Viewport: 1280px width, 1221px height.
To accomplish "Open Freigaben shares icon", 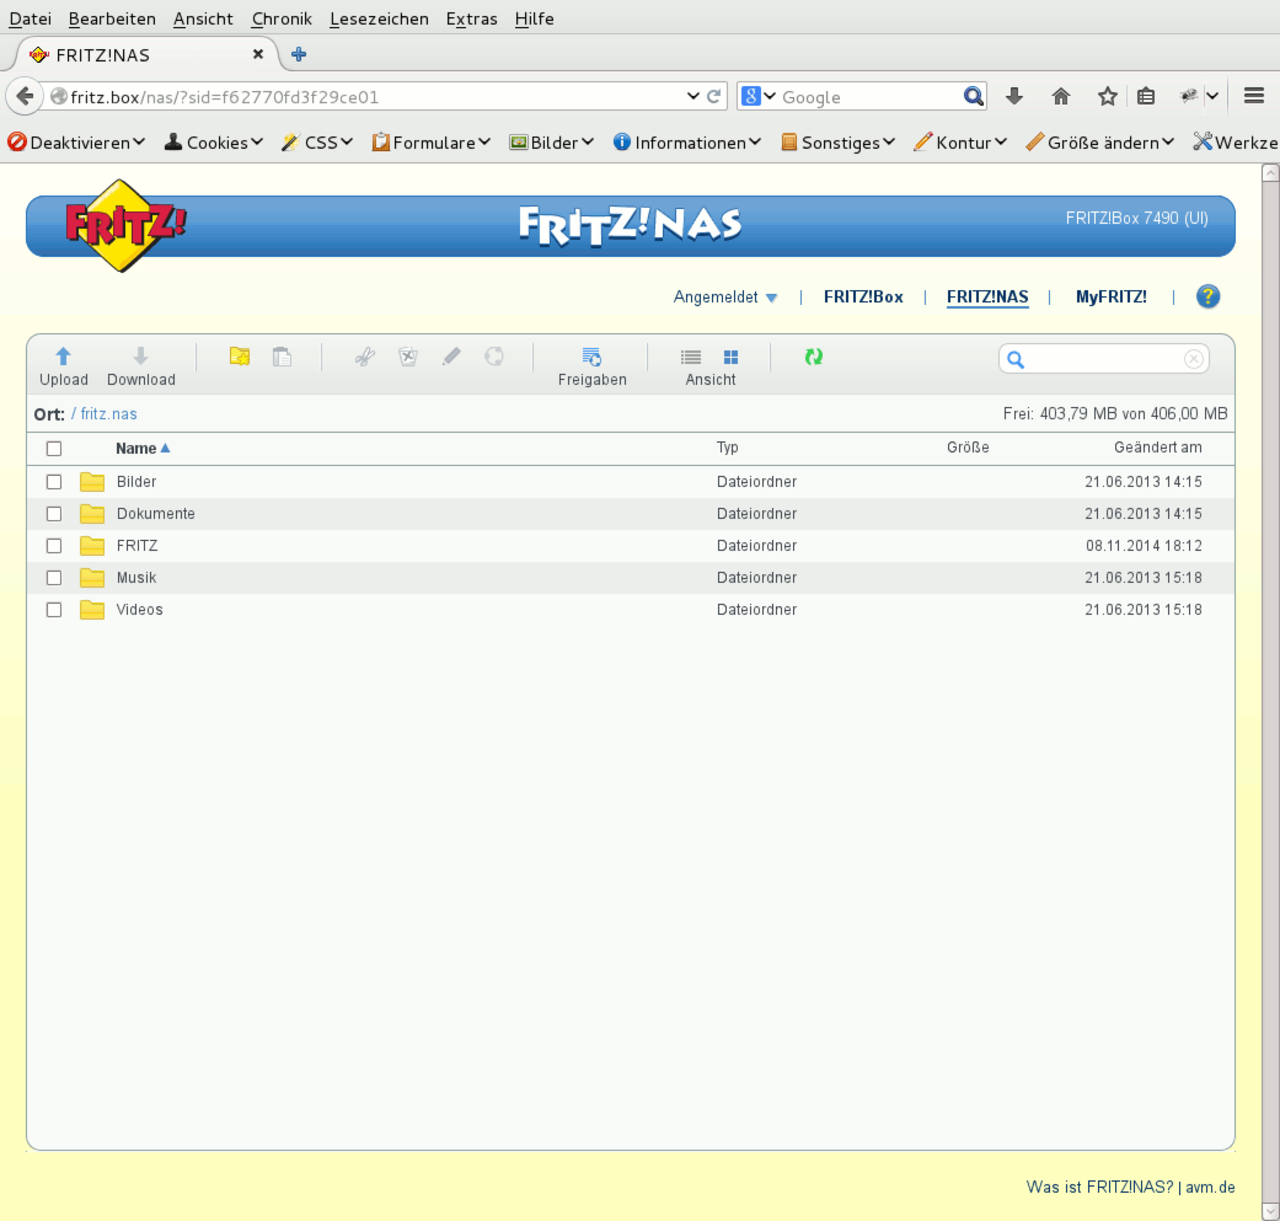I will pos(592,357).
